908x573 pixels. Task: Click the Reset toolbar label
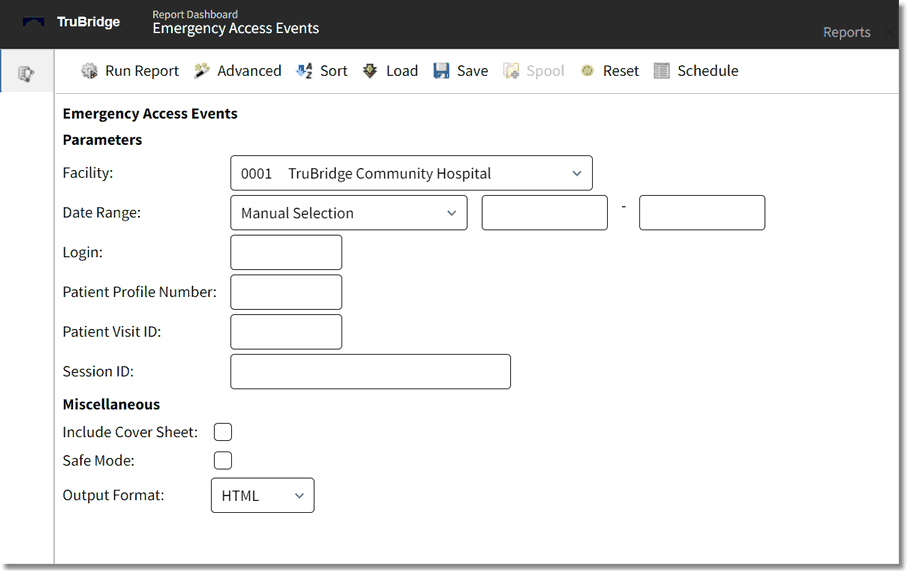click(x=621, y=71)
